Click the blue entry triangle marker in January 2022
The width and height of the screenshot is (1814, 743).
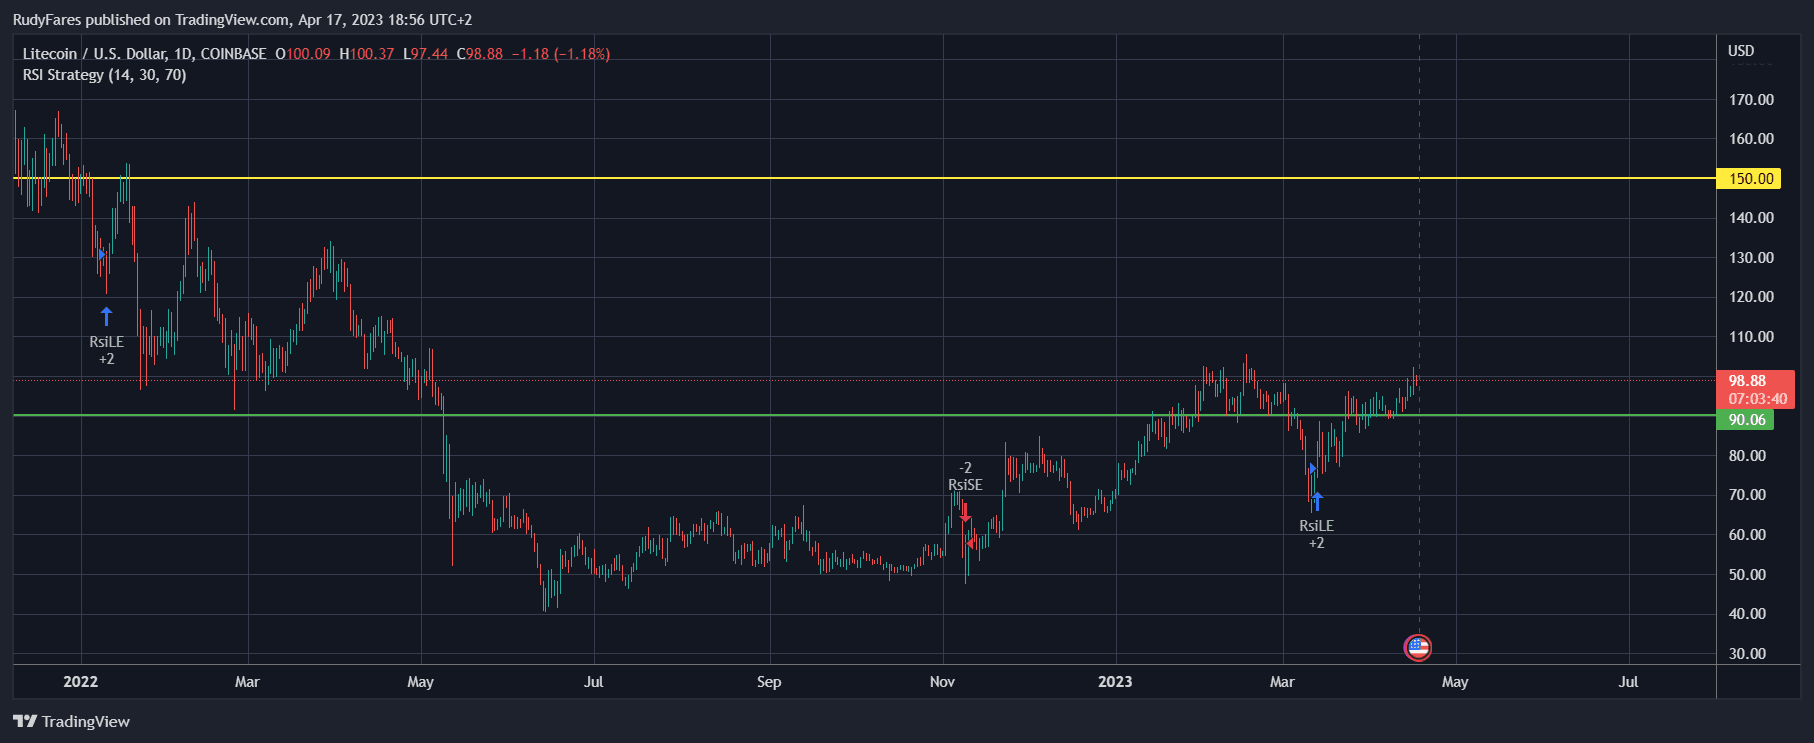pyautogui.click(x=101, y=255)
